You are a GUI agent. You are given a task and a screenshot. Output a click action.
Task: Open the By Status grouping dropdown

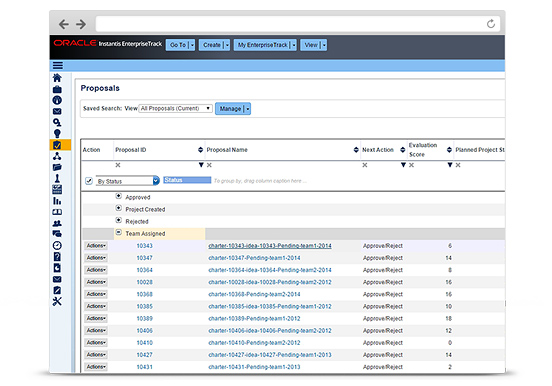127,181
